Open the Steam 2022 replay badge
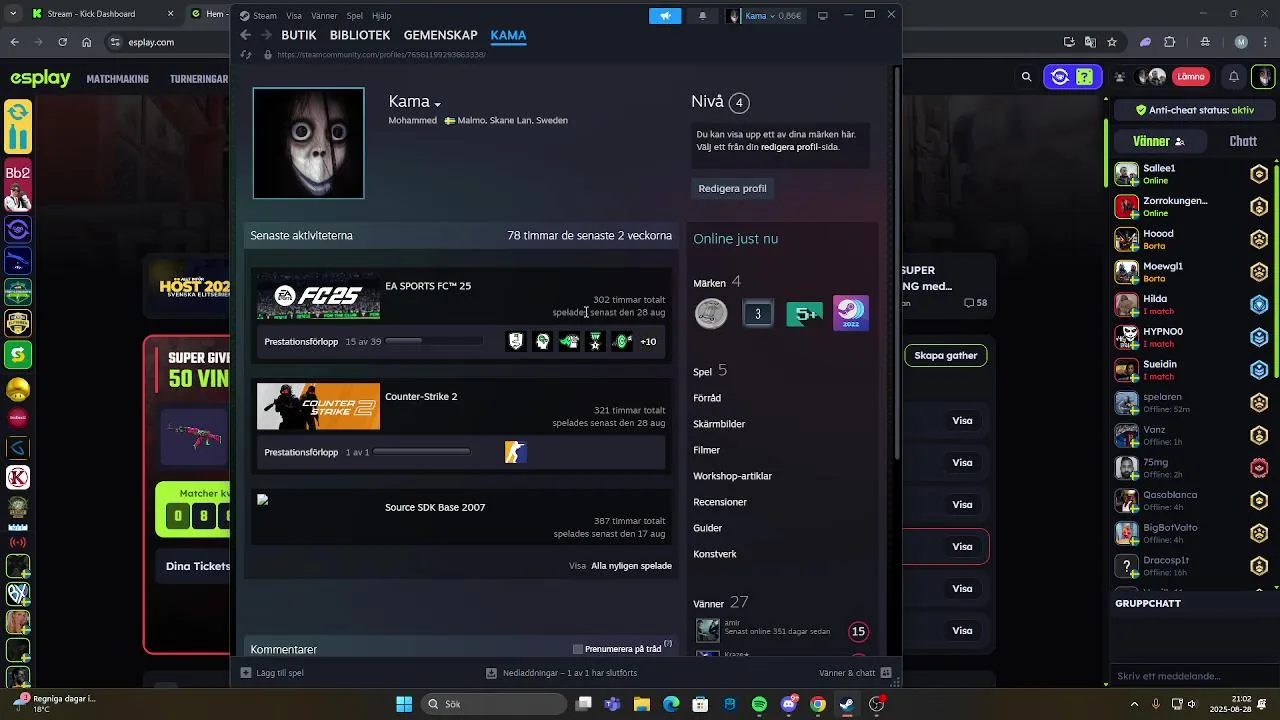This screenshot has width=1280, height=720. (x=851, y=314)
